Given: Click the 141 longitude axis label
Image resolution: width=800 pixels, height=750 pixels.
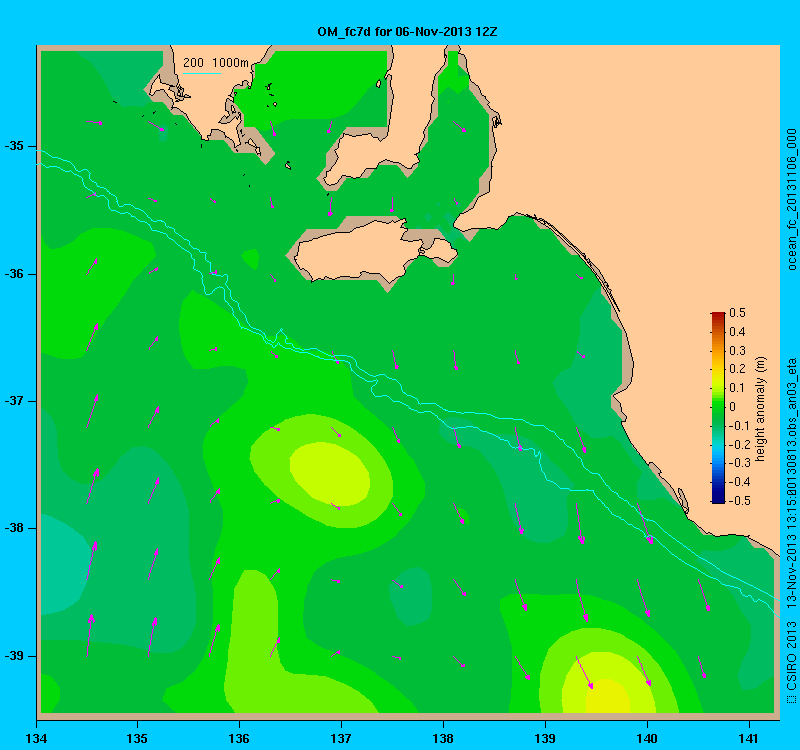Looking at the screenshot, I should point(749,738).
